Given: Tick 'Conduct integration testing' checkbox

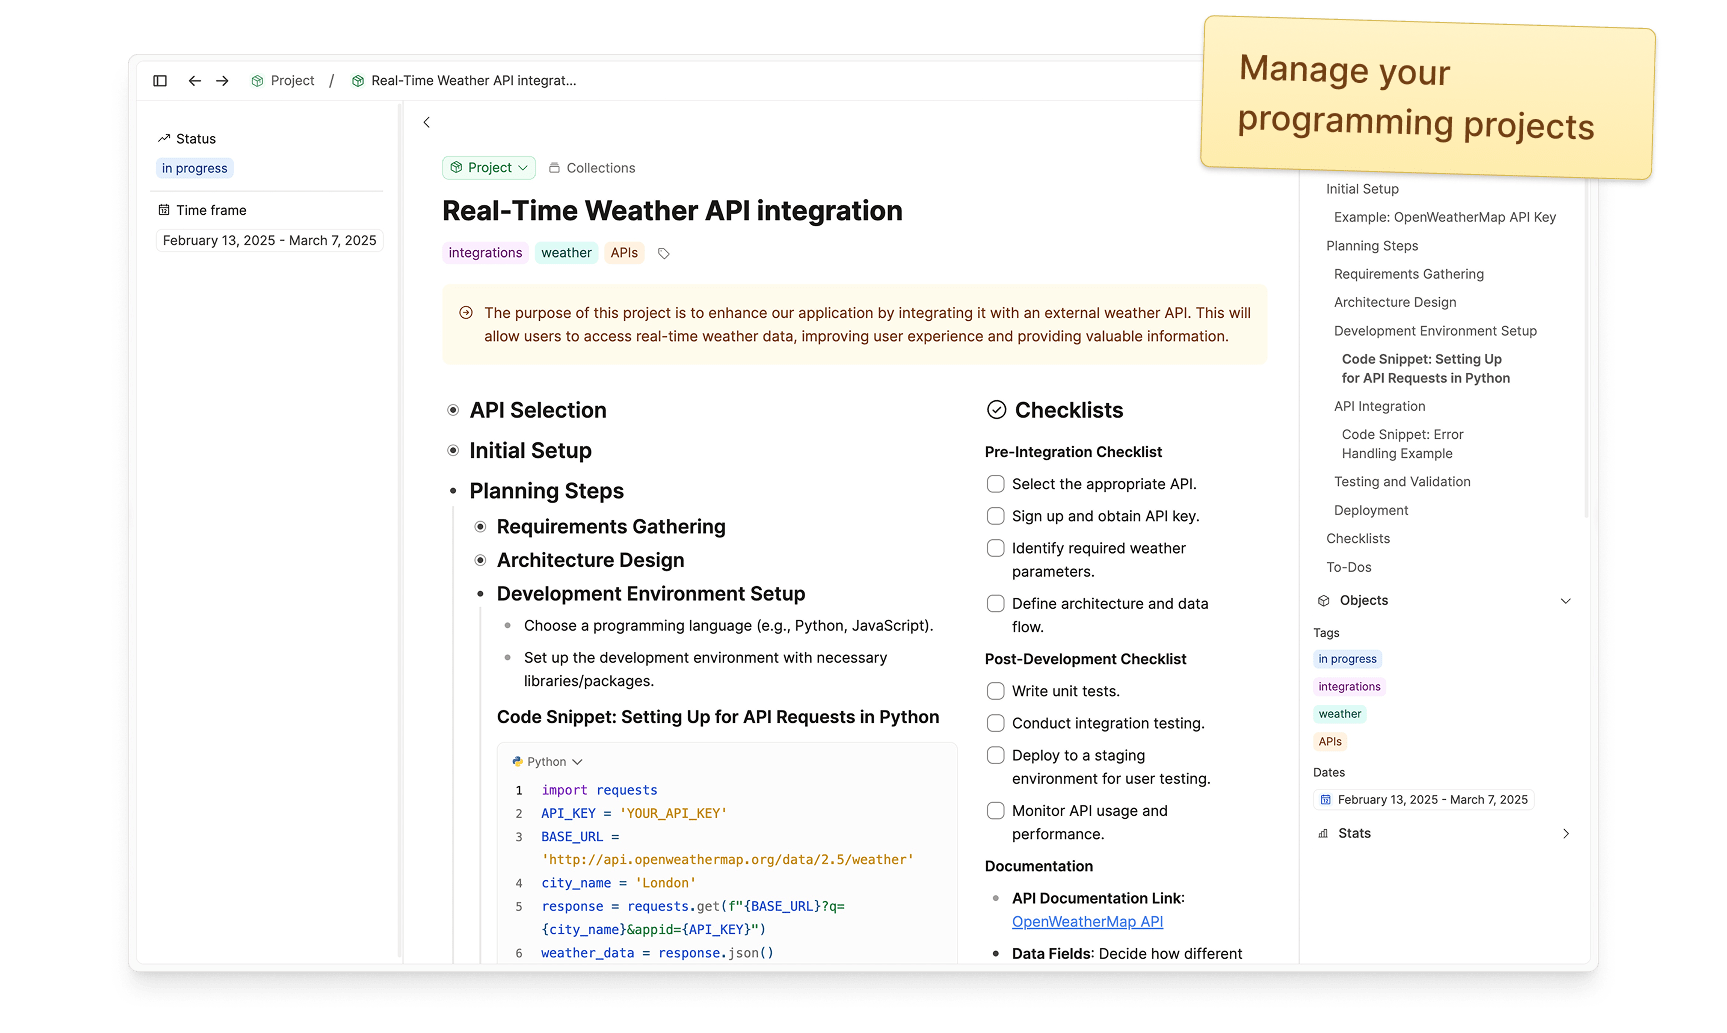Looking at the screenshot, I should point(996,723).
